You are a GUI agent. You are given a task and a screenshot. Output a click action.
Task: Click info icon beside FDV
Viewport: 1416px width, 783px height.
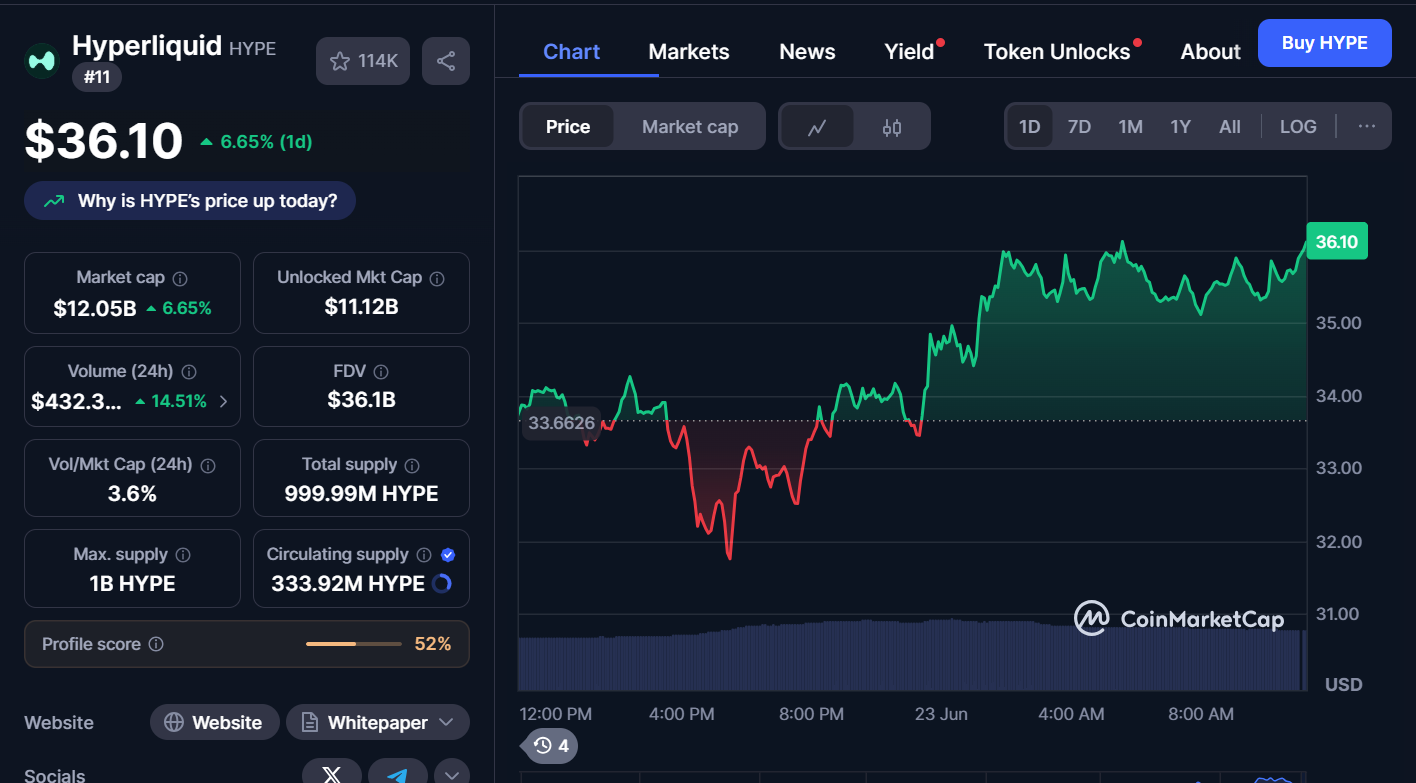point(380,372)
